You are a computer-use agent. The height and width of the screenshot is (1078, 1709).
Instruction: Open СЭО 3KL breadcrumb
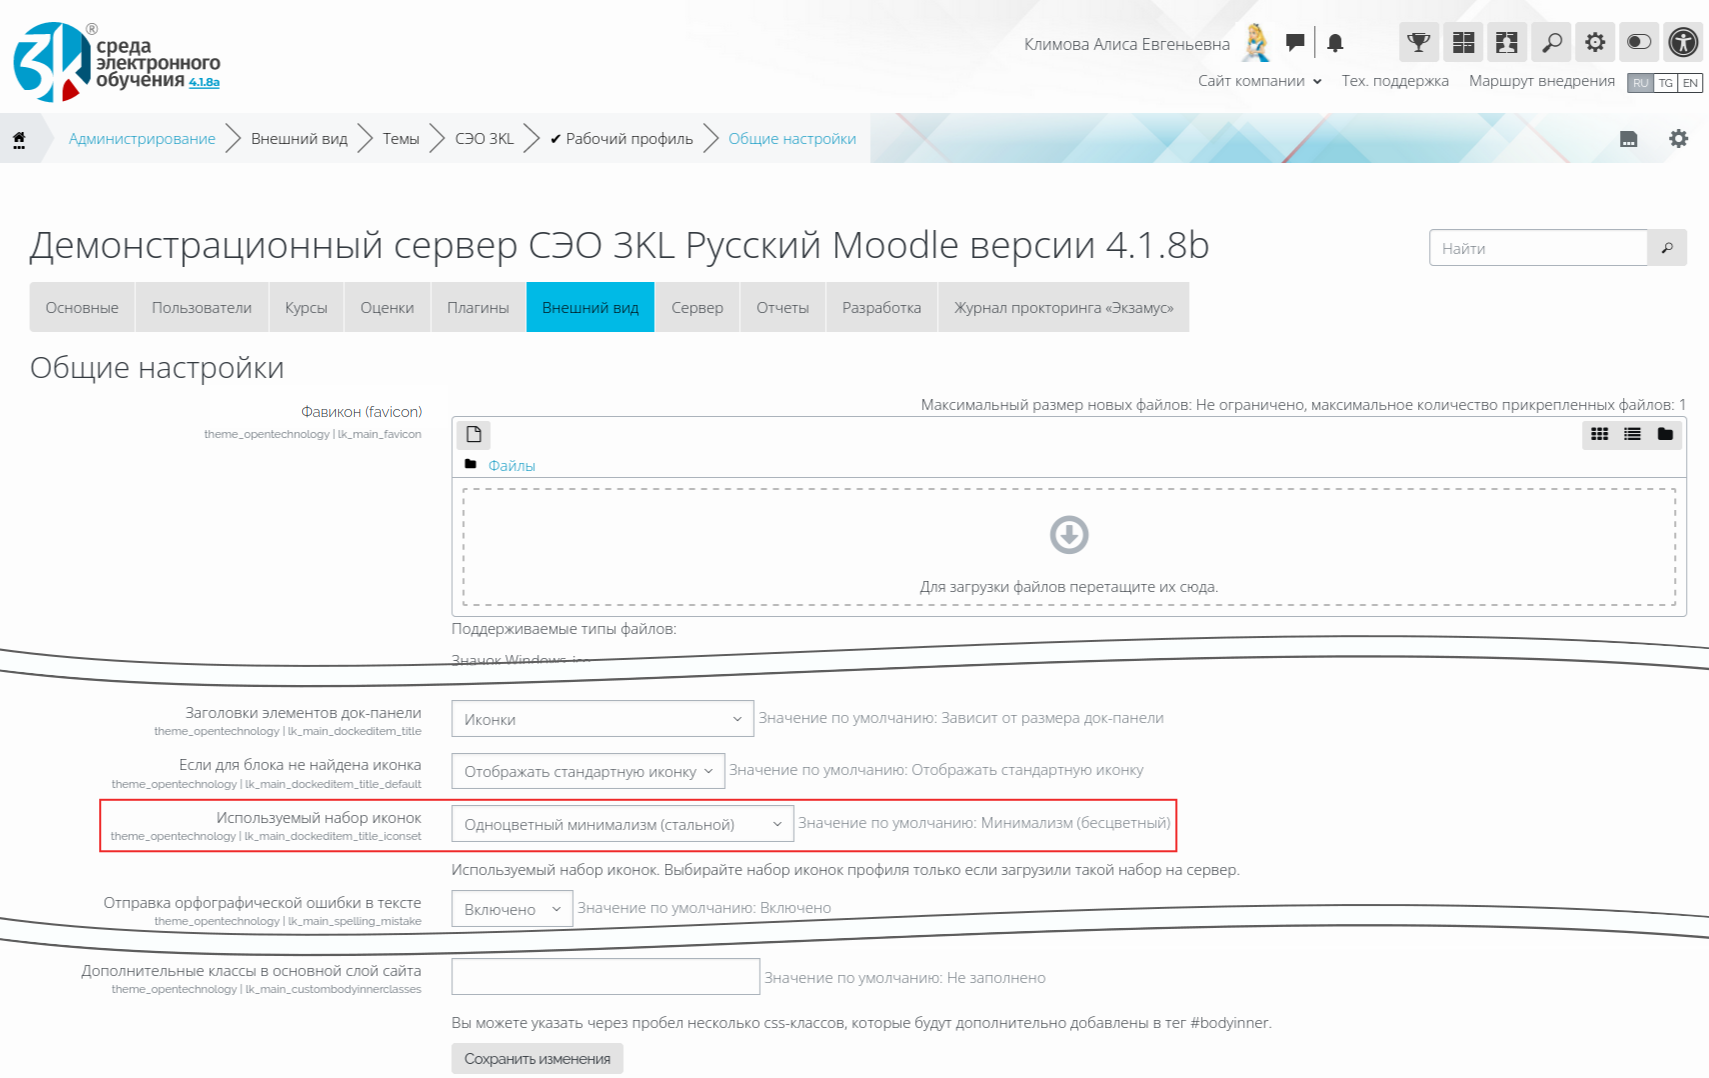tap(484, 139)
